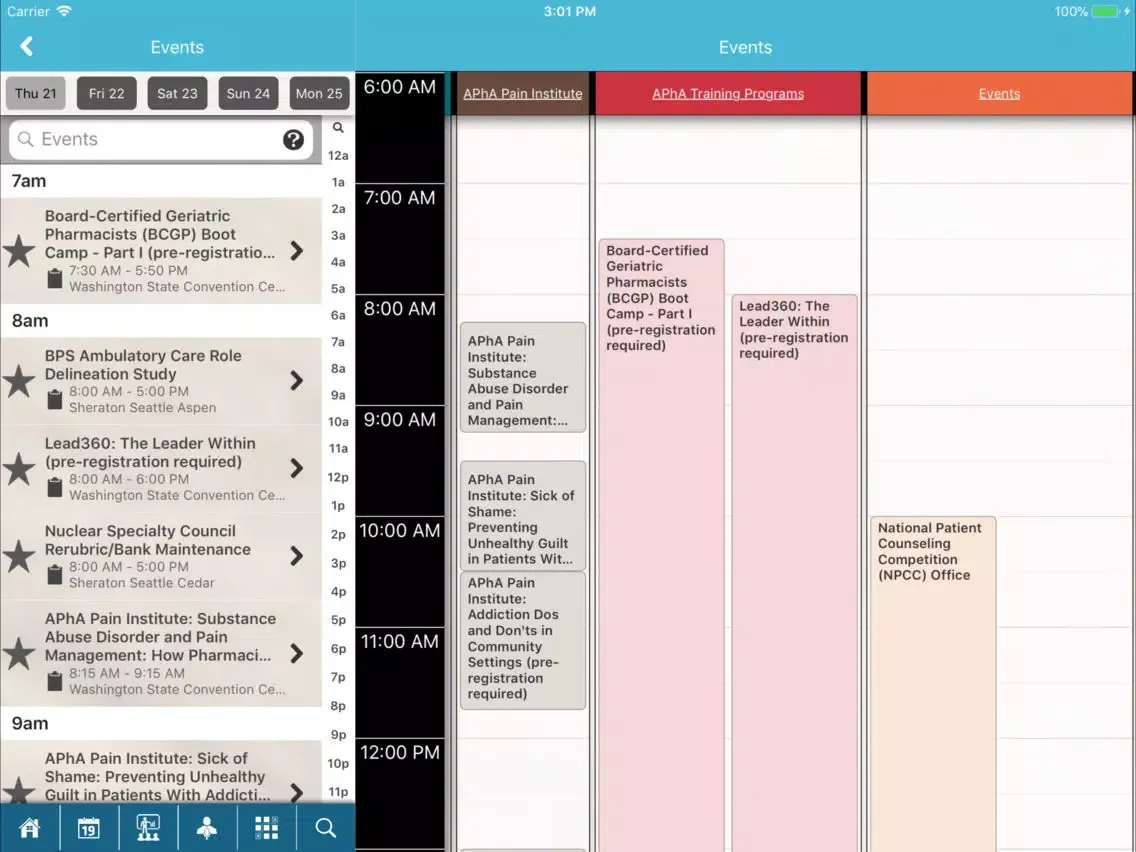This screenshot has height=852, width=1136.
Task: Jump to 1a in the hour index
Action: tap(338, 183)
